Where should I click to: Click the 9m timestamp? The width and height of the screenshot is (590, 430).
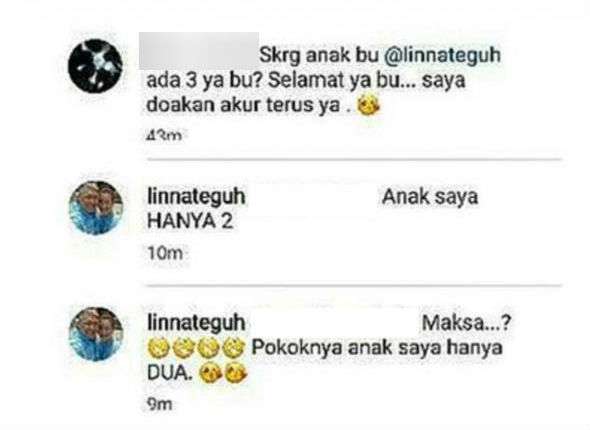pyautogui.click(x=160, y=404)
